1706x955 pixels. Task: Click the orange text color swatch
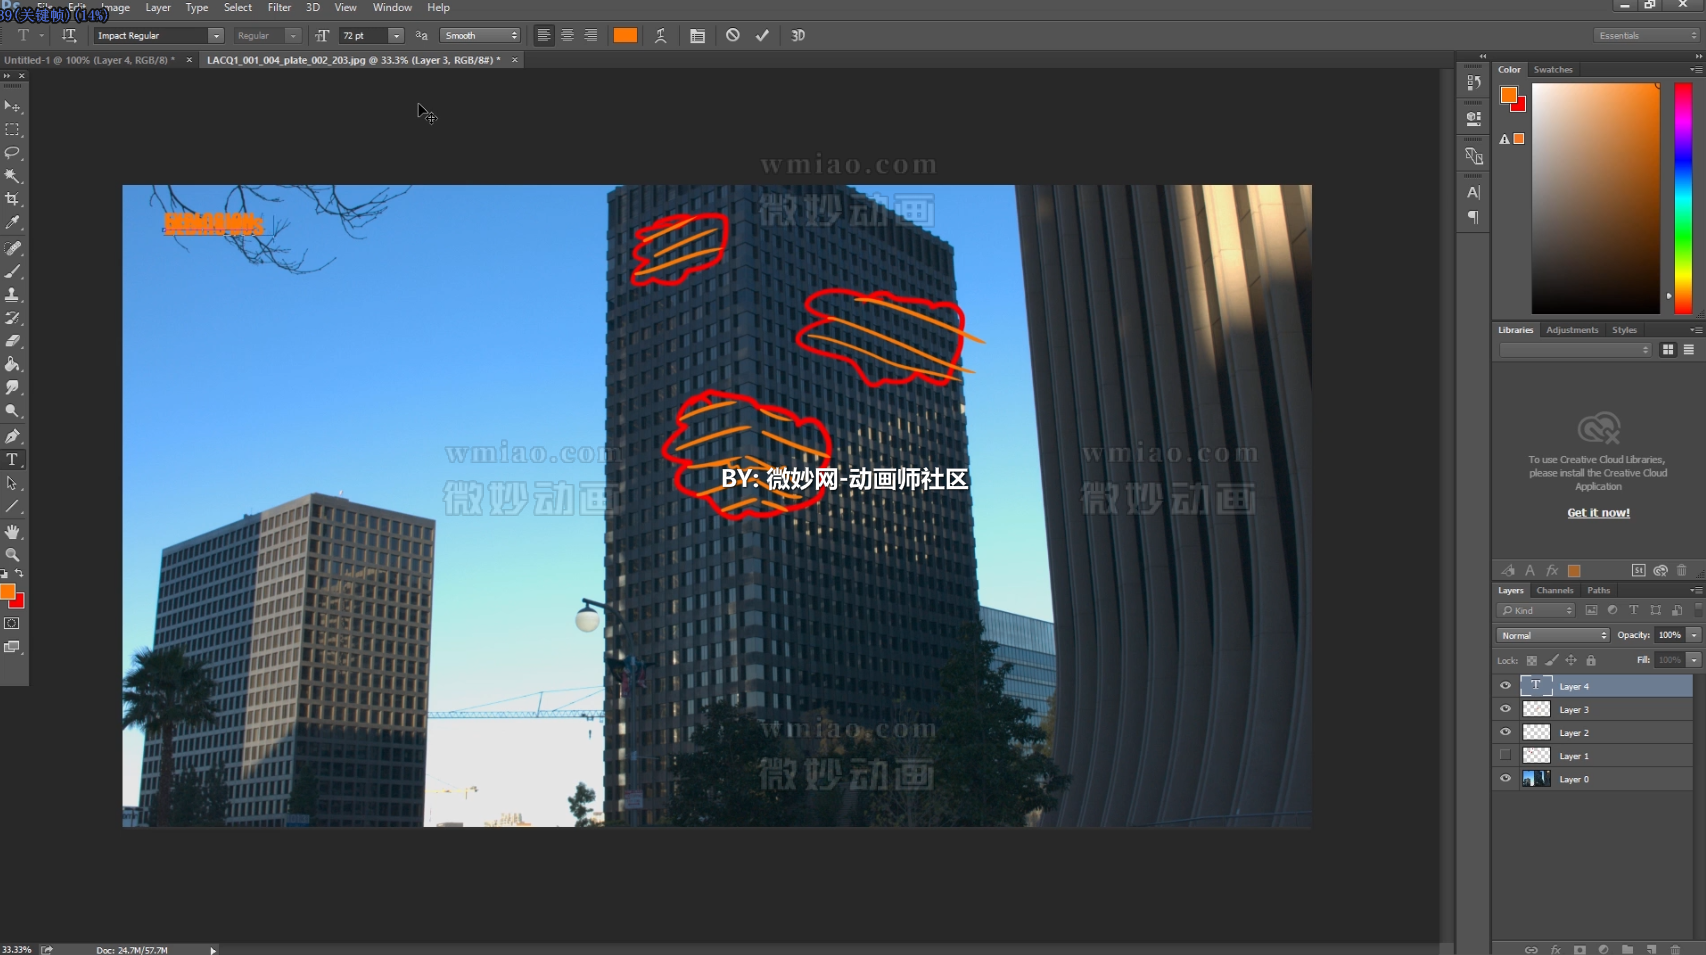coord(625,35)
